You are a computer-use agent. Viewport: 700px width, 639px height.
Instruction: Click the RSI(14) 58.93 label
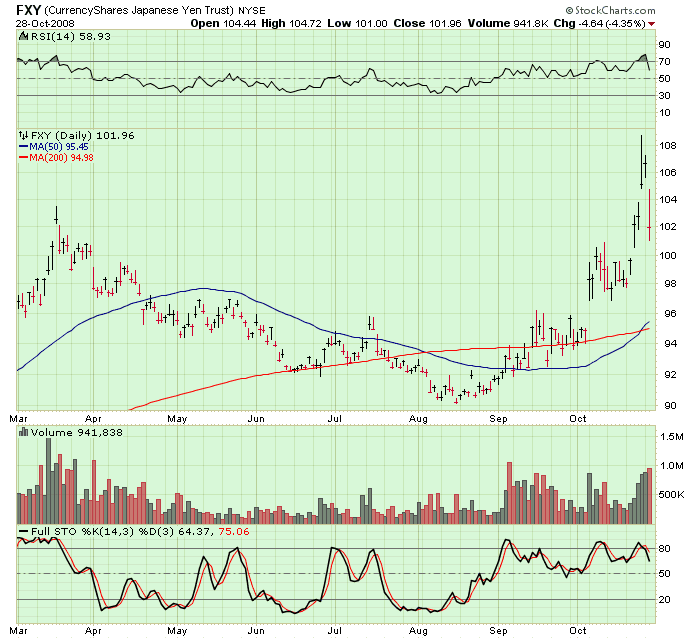click(x=71, y=36)
